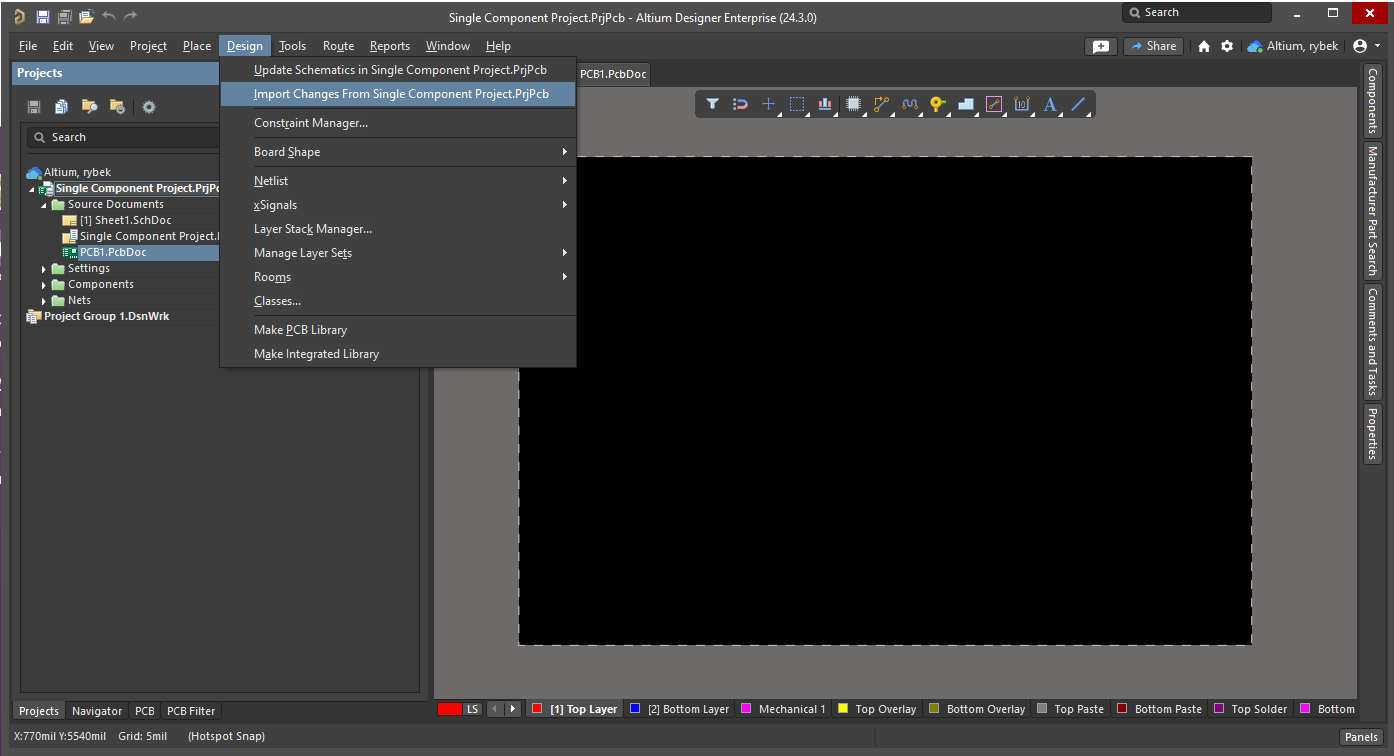
Task: Click the blue Bottom Layer color swatch
Action: coord(635,709)
